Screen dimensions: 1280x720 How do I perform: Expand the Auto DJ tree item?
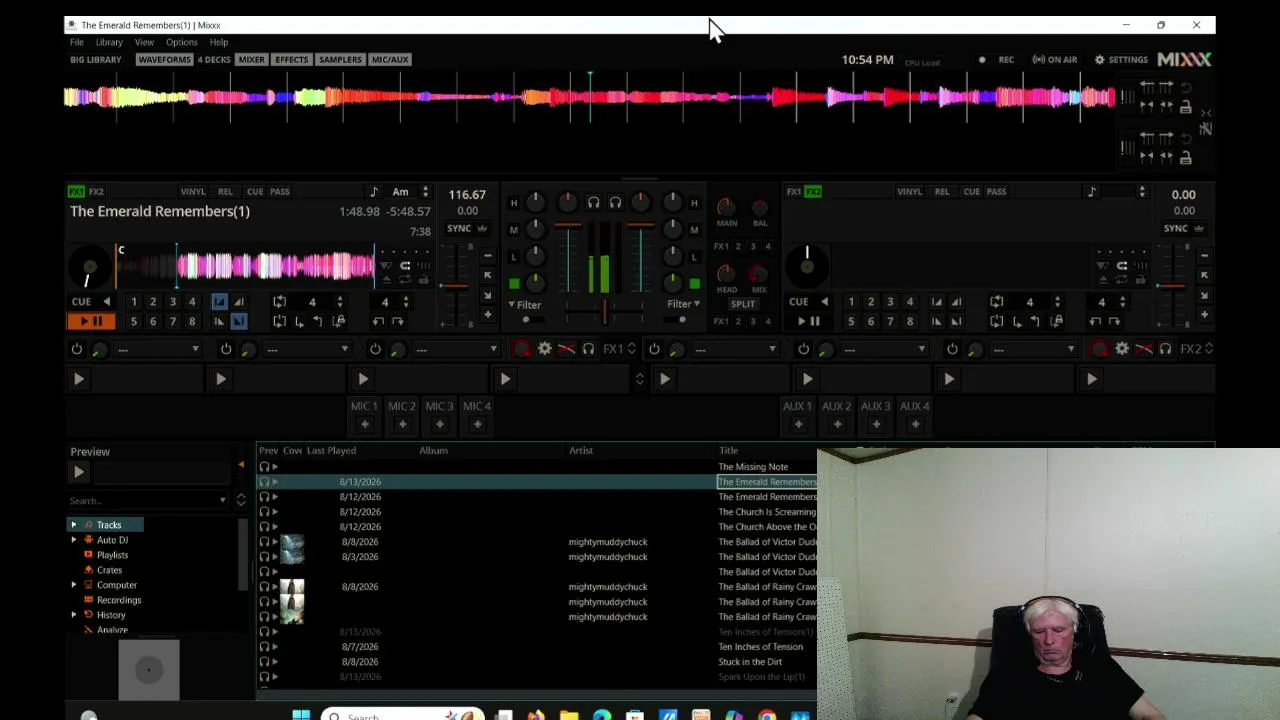click(x=73, y=540)
